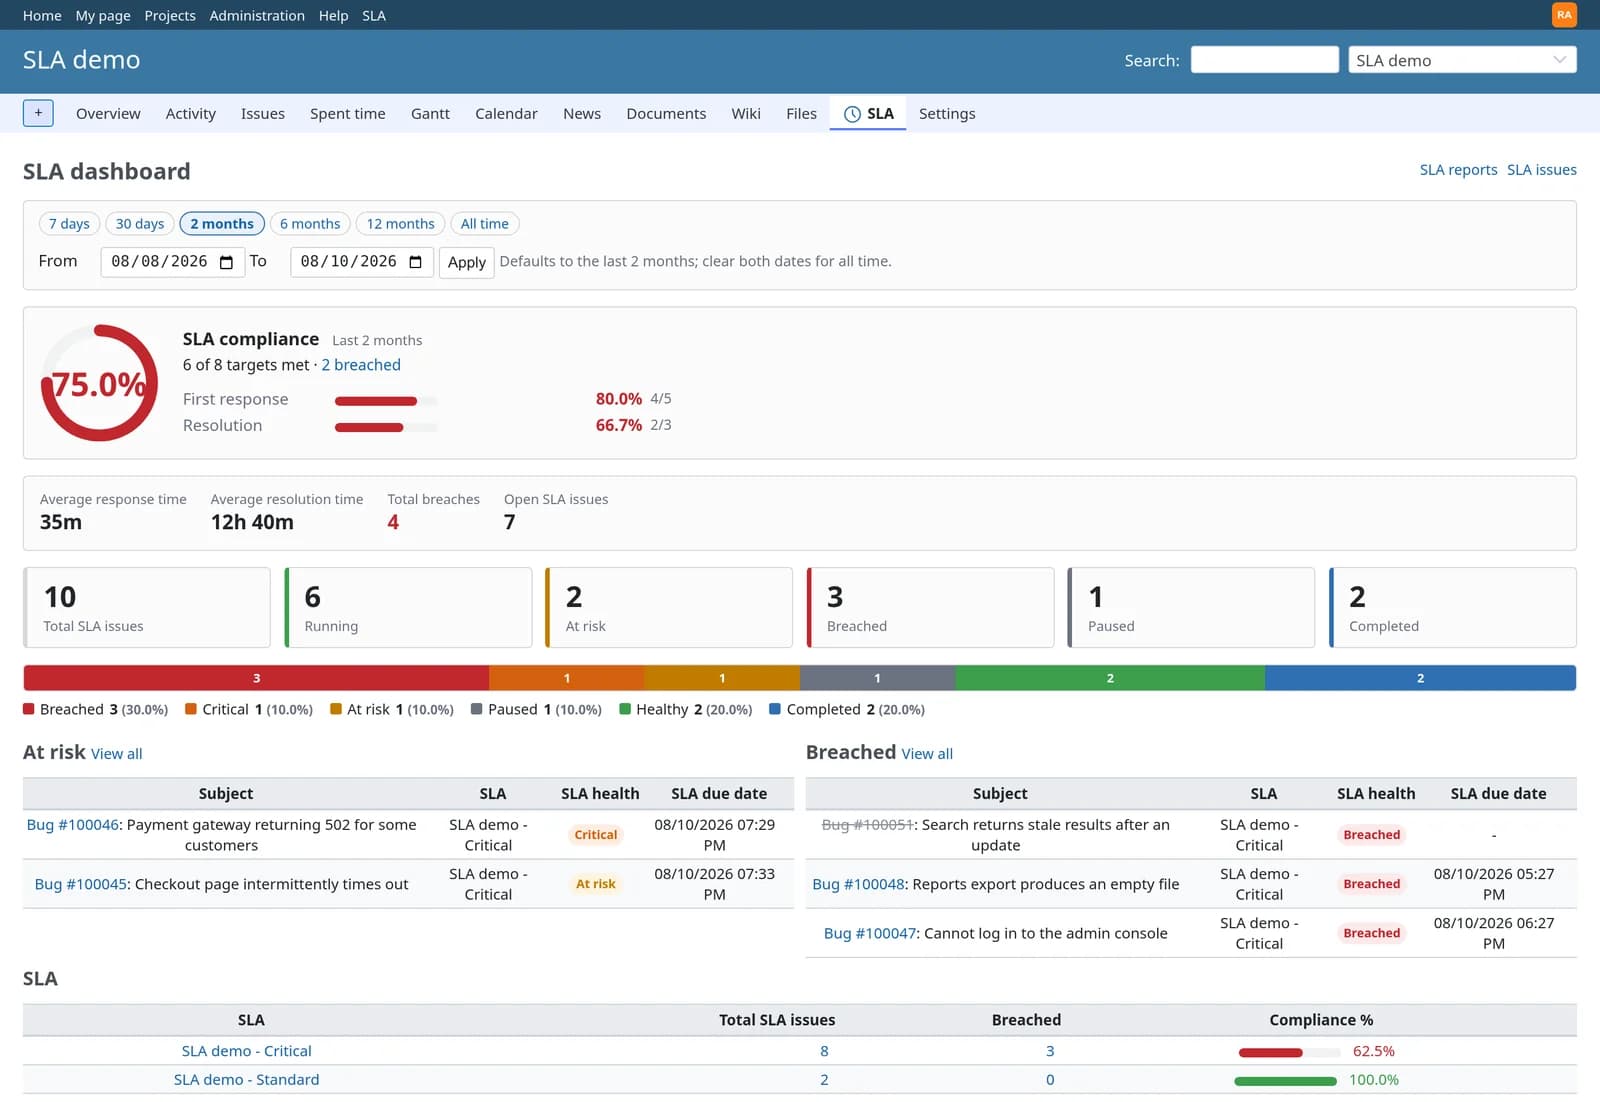1600x1102 pixels.
Task: Click the Apply button
Action: [x=467, y=262]
